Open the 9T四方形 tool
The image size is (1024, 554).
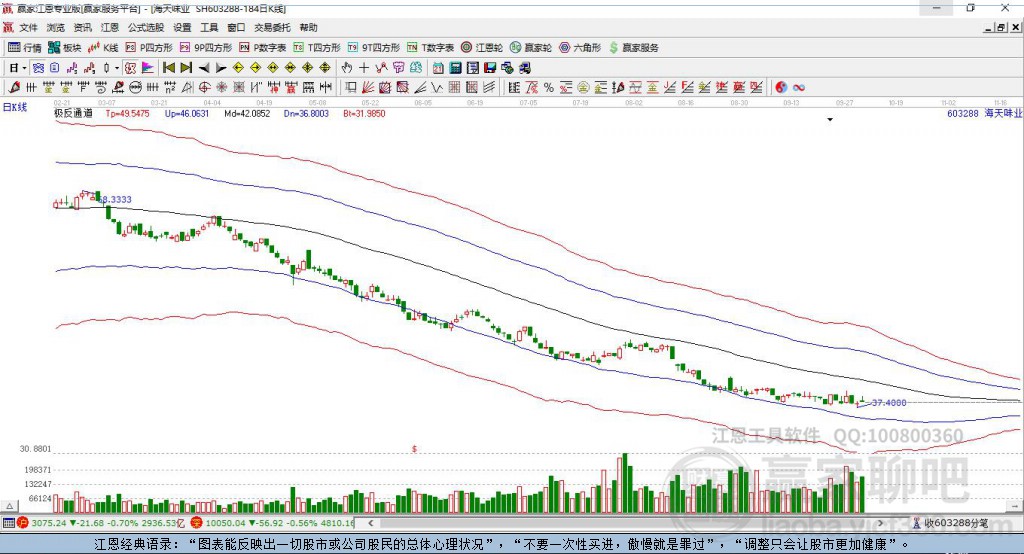pos(374,48)
